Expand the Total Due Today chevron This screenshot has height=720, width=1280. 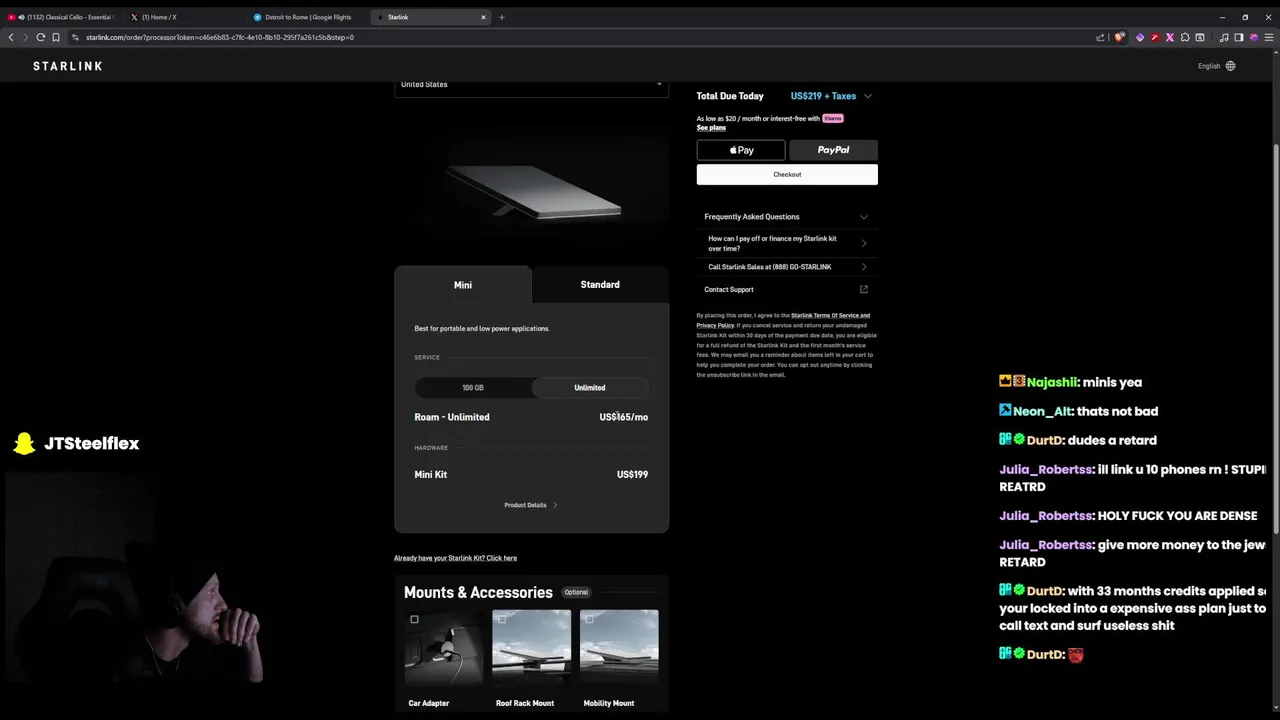pos(867,96)
